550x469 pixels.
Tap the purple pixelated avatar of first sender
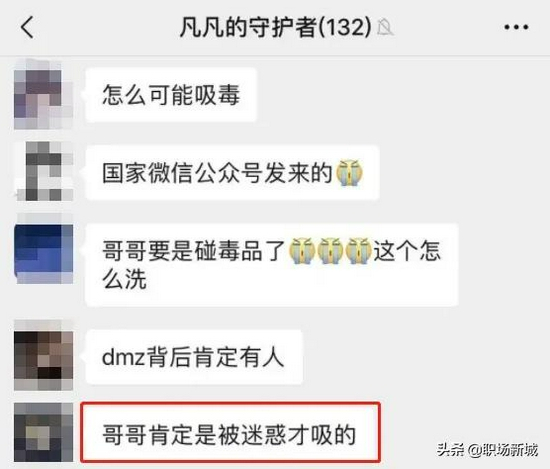(43, 94)
